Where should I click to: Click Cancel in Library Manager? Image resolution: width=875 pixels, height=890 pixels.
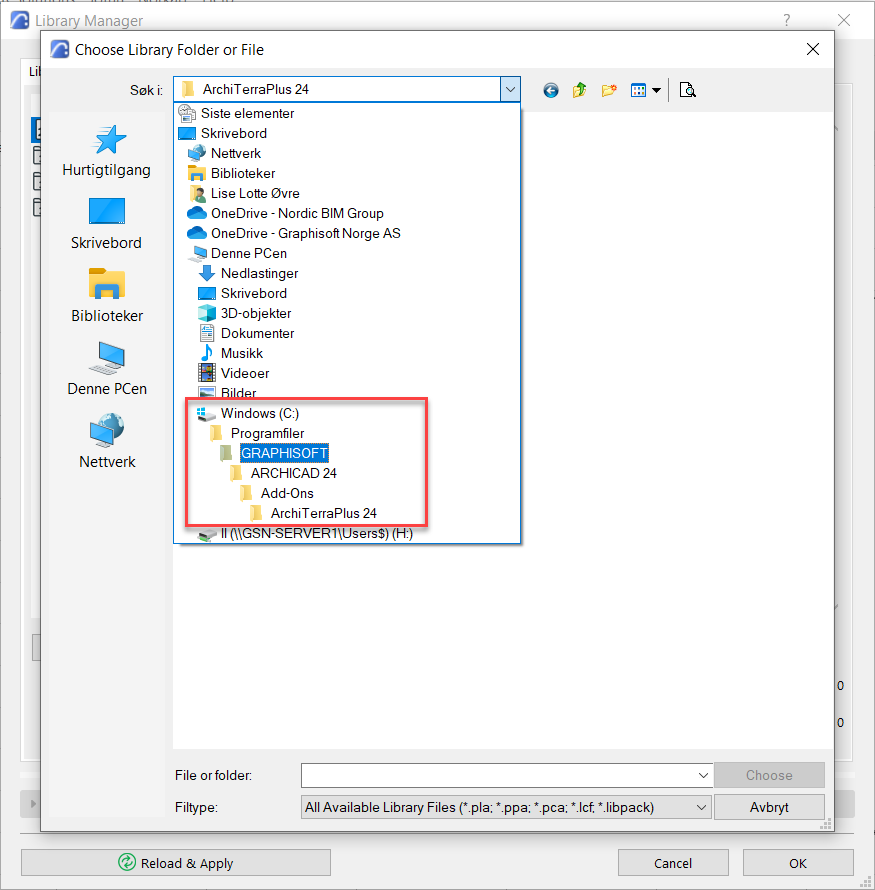pyautogui.click(x=673, y=863)
